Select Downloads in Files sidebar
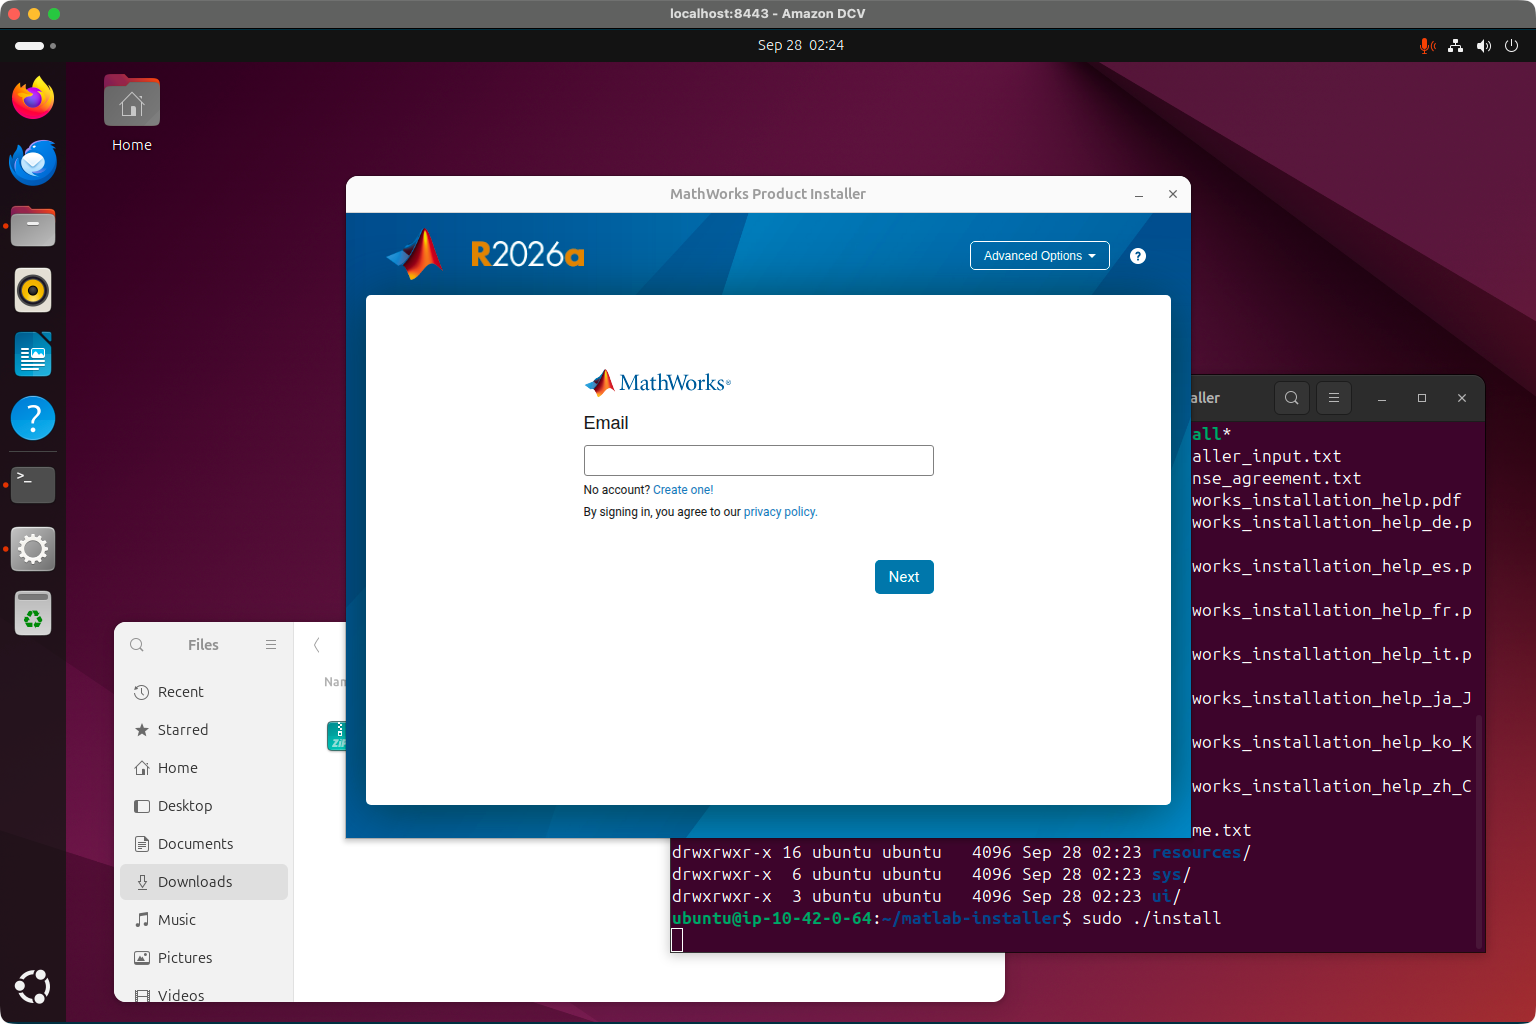The image size is (1536, 1024). (204, 882)
